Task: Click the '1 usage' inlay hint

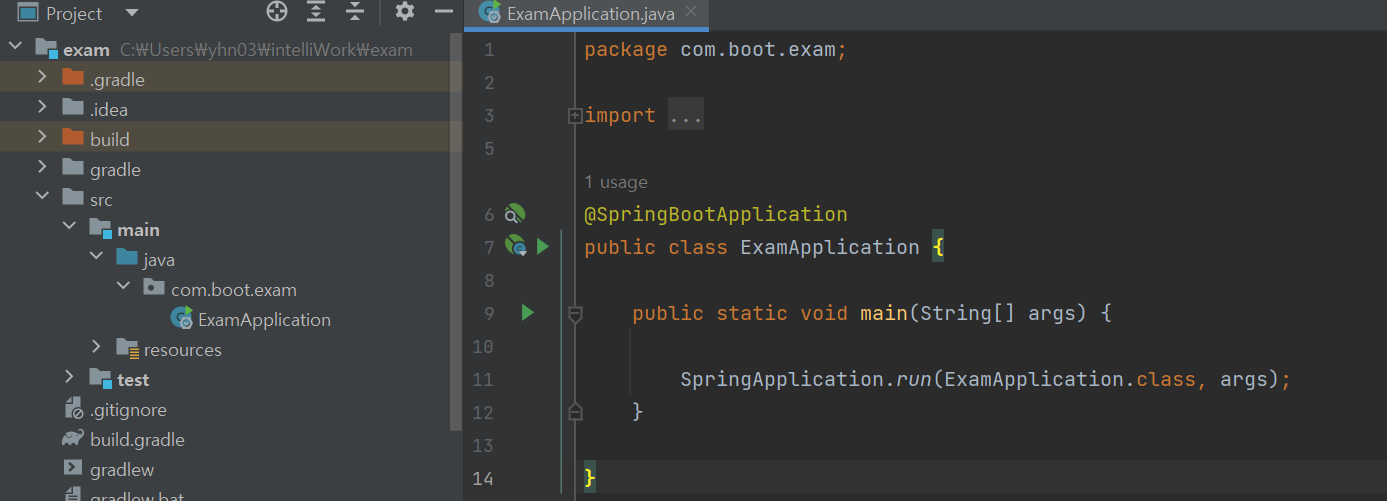Action: coord(616,182)
